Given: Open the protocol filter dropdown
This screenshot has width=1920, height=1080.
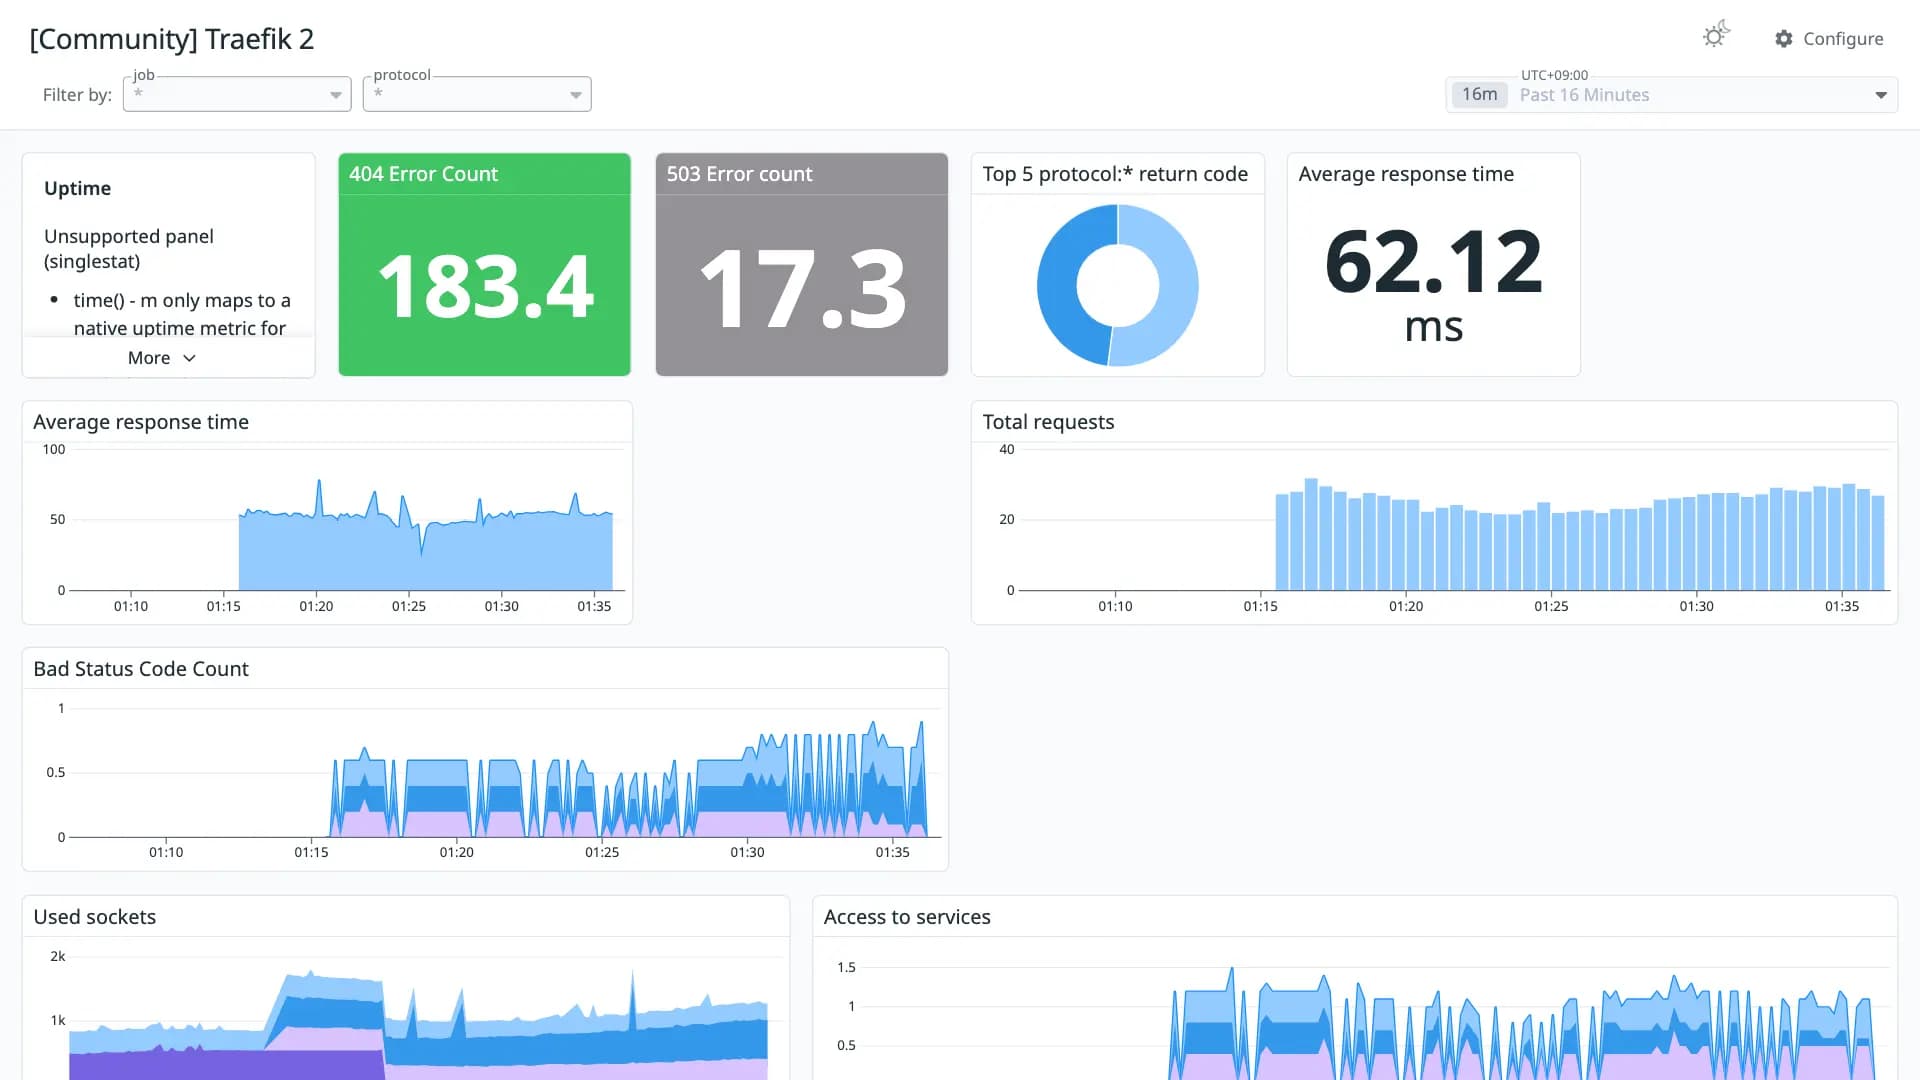Looking at the screenshot, I should click(x=477, y=94).
